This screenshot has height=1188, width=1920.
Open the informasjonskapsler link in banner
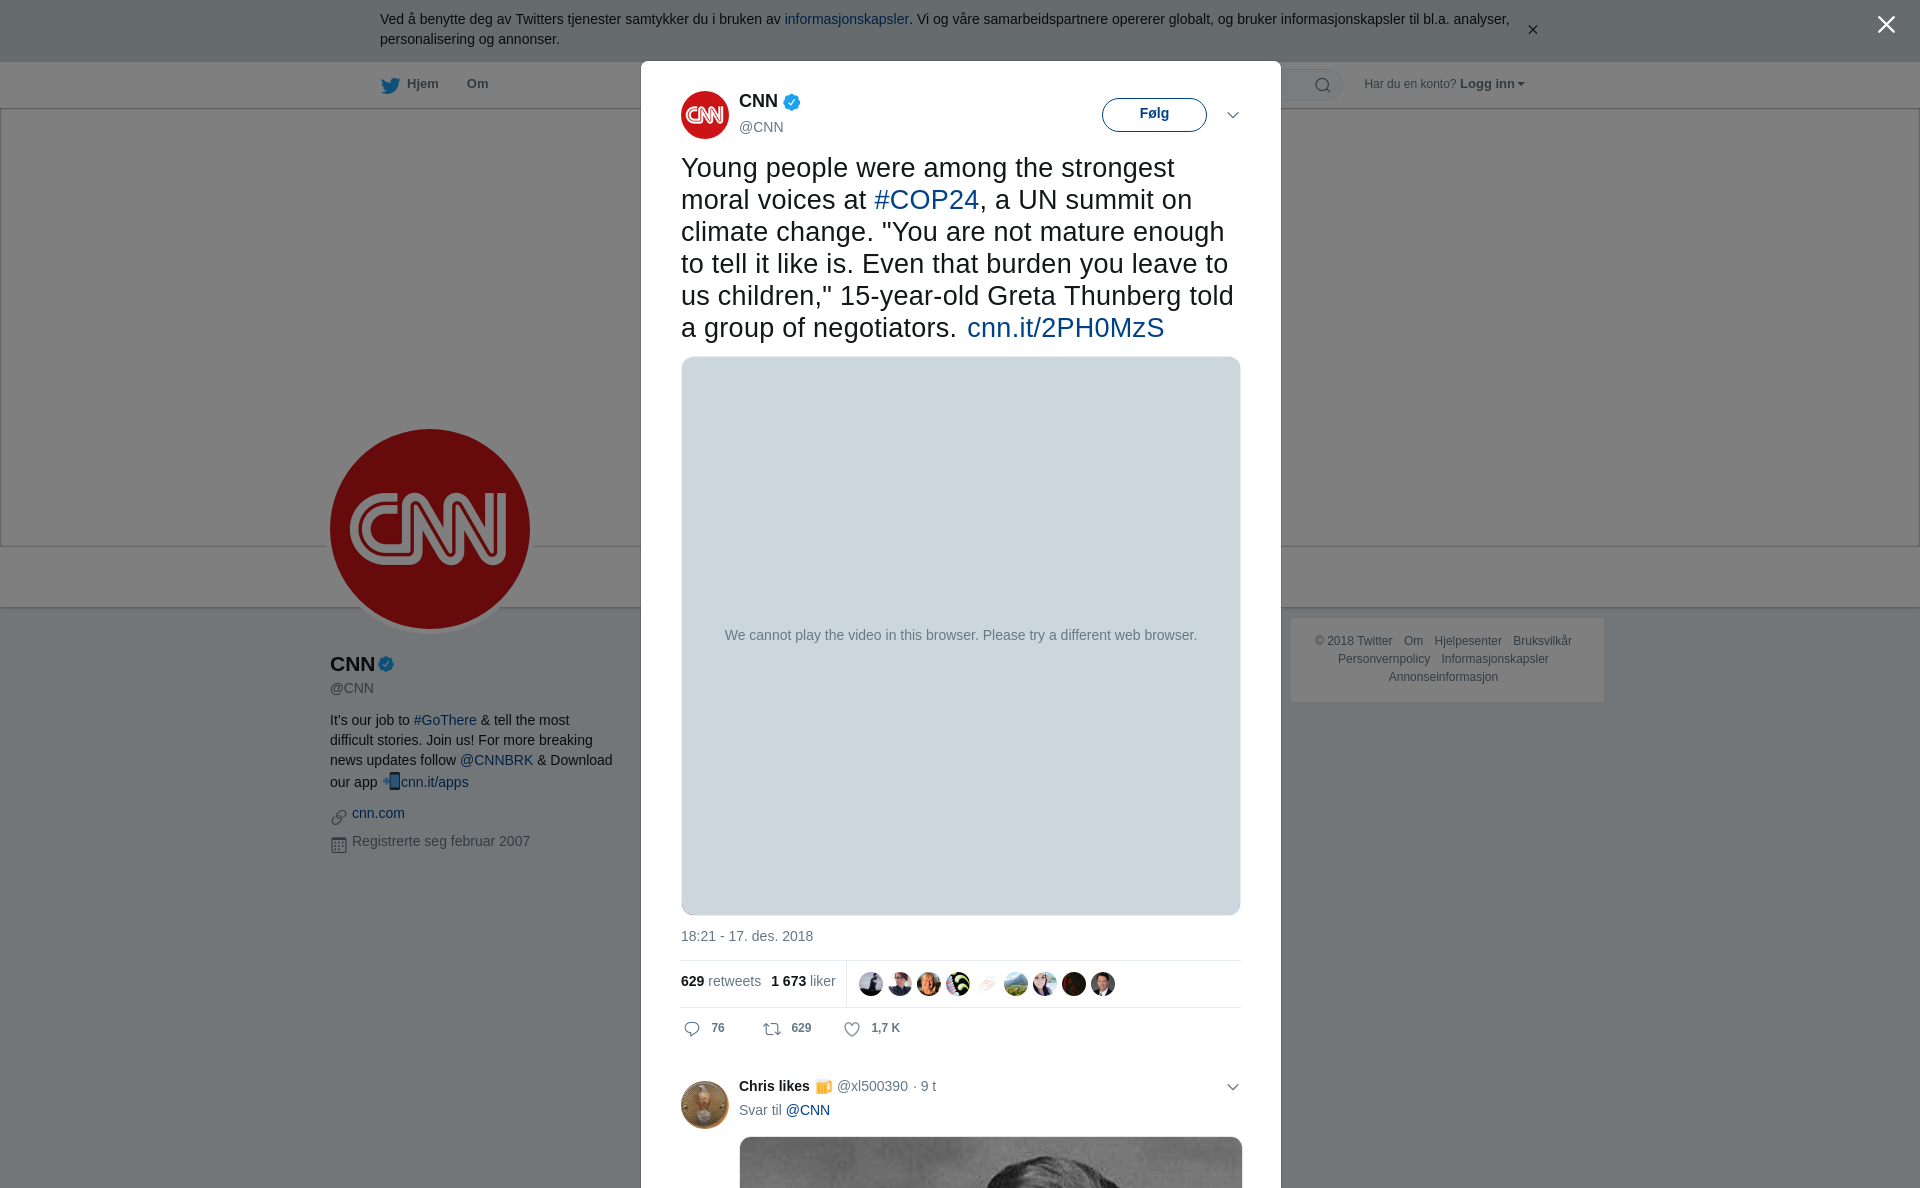(x=846, y=19)
